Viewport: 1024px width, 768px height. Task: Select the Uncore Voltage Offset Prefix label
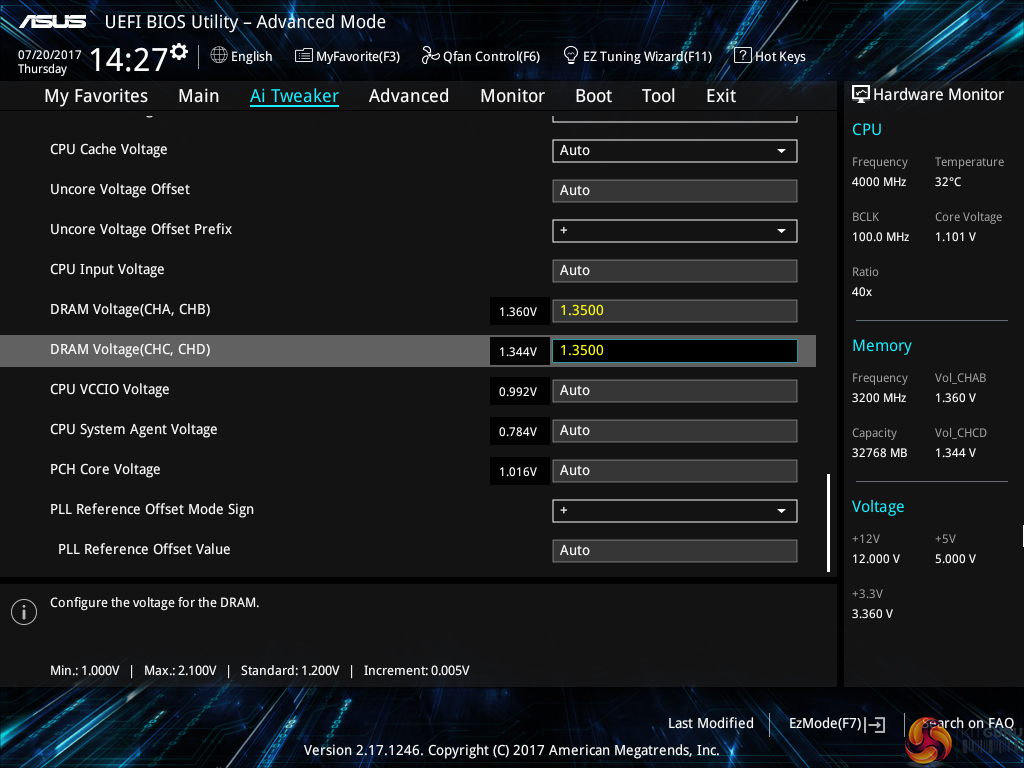(x=141, y=229)
